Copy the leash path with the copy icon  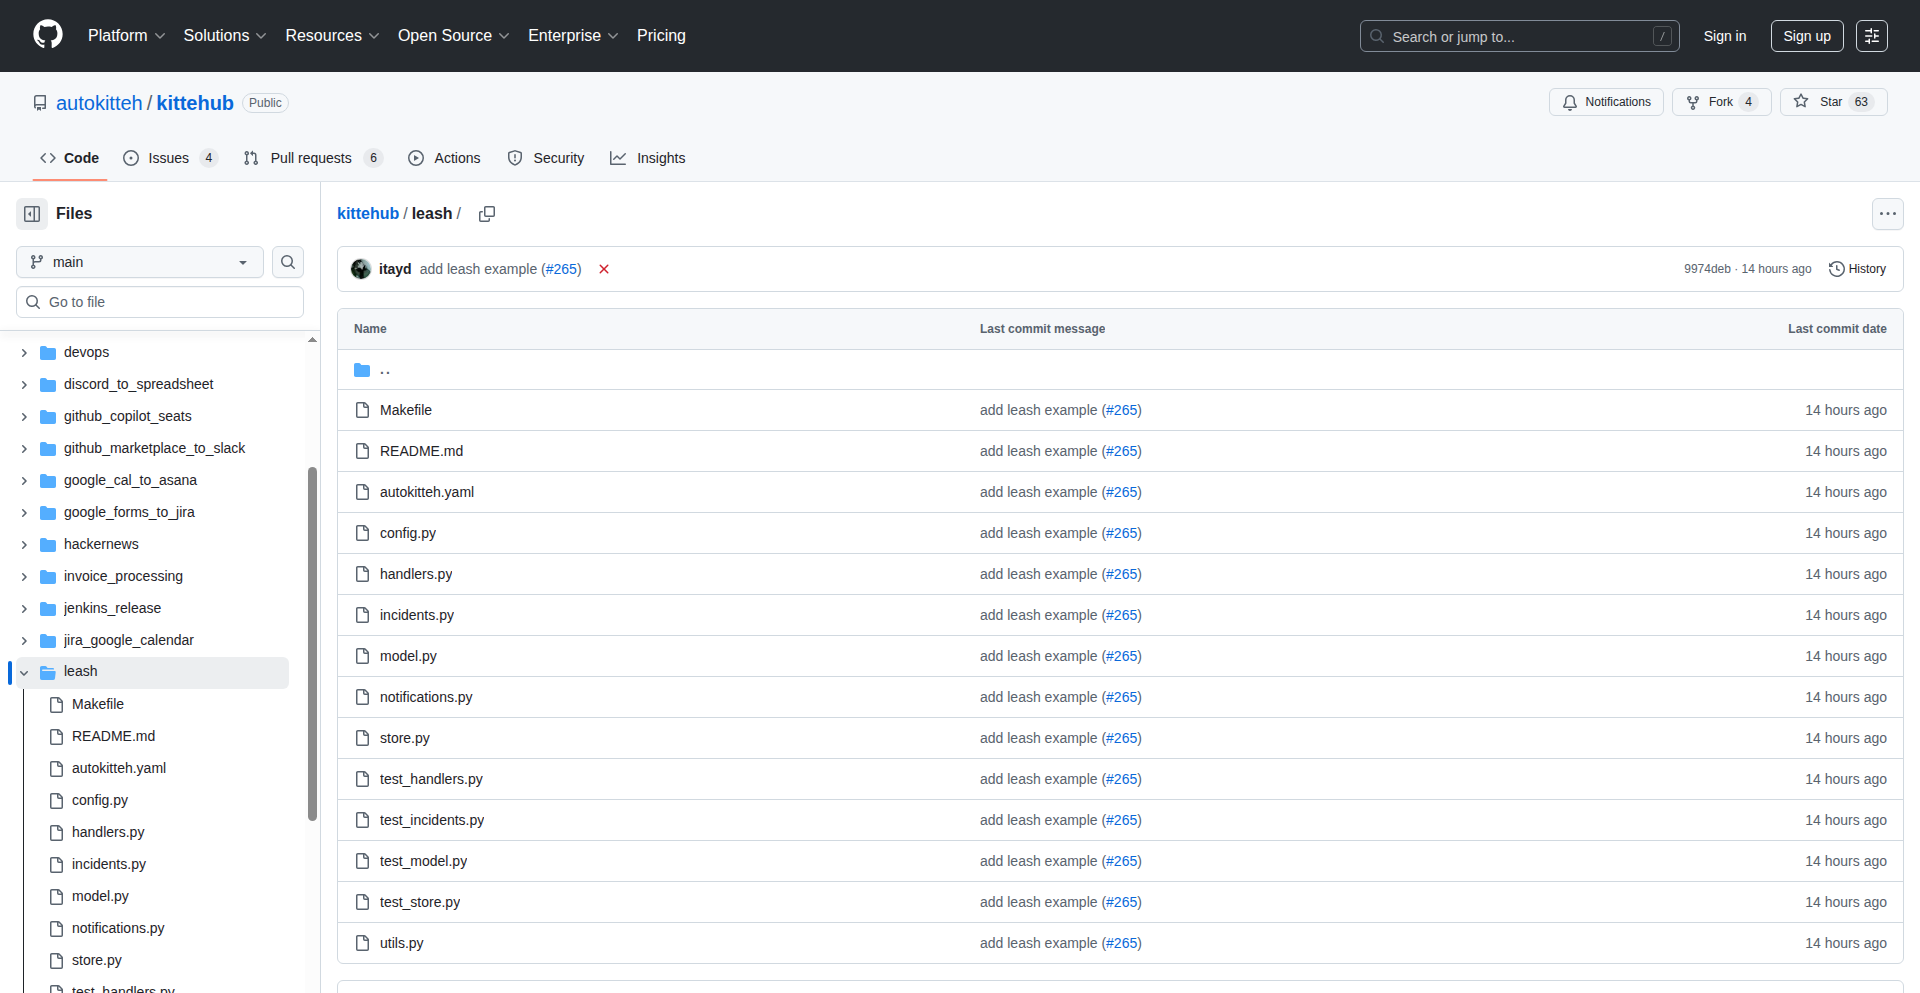487,214
